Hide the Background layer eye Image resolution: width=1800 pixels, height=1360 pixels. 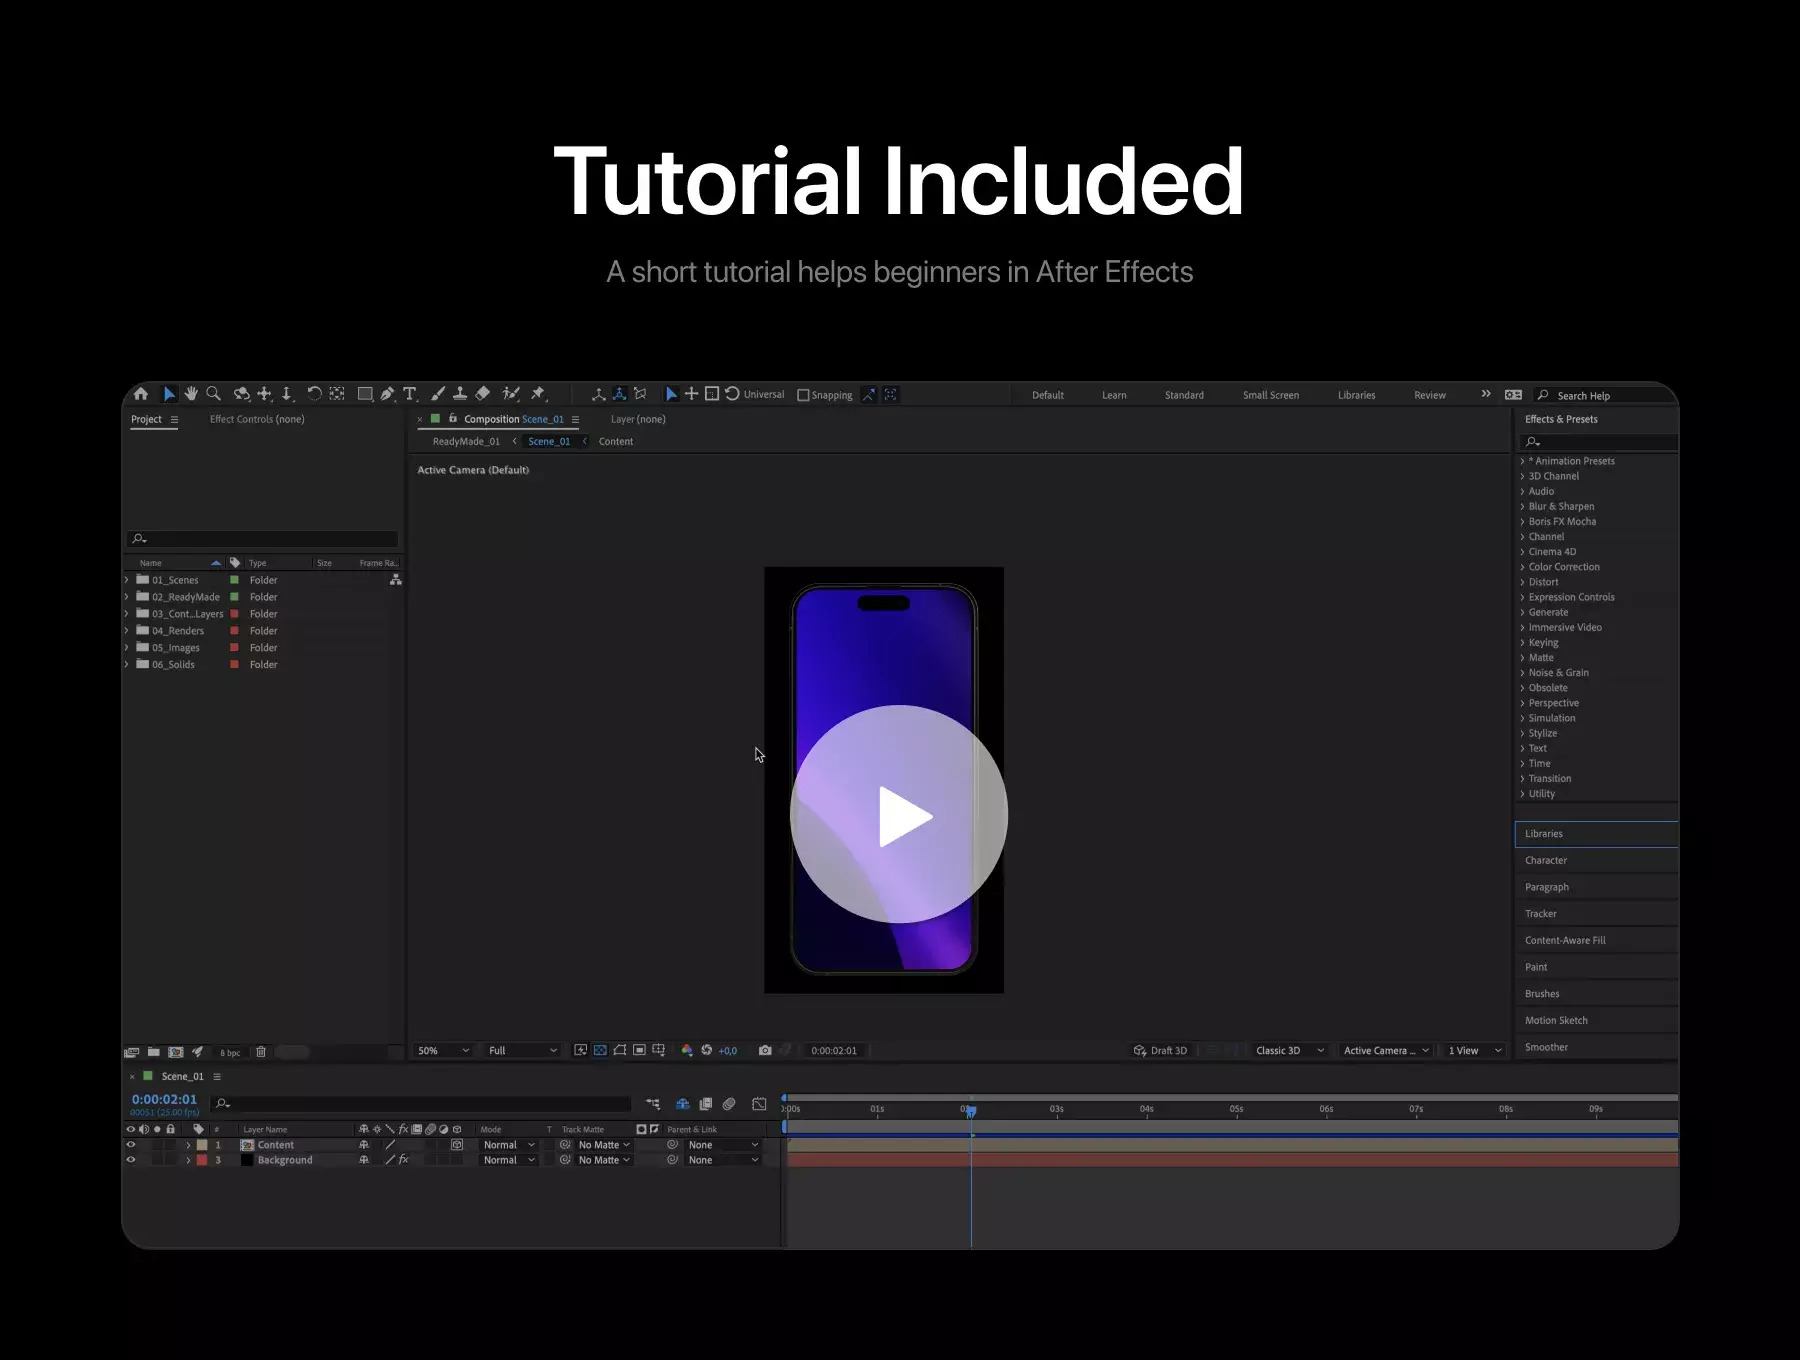(130, 1160)
